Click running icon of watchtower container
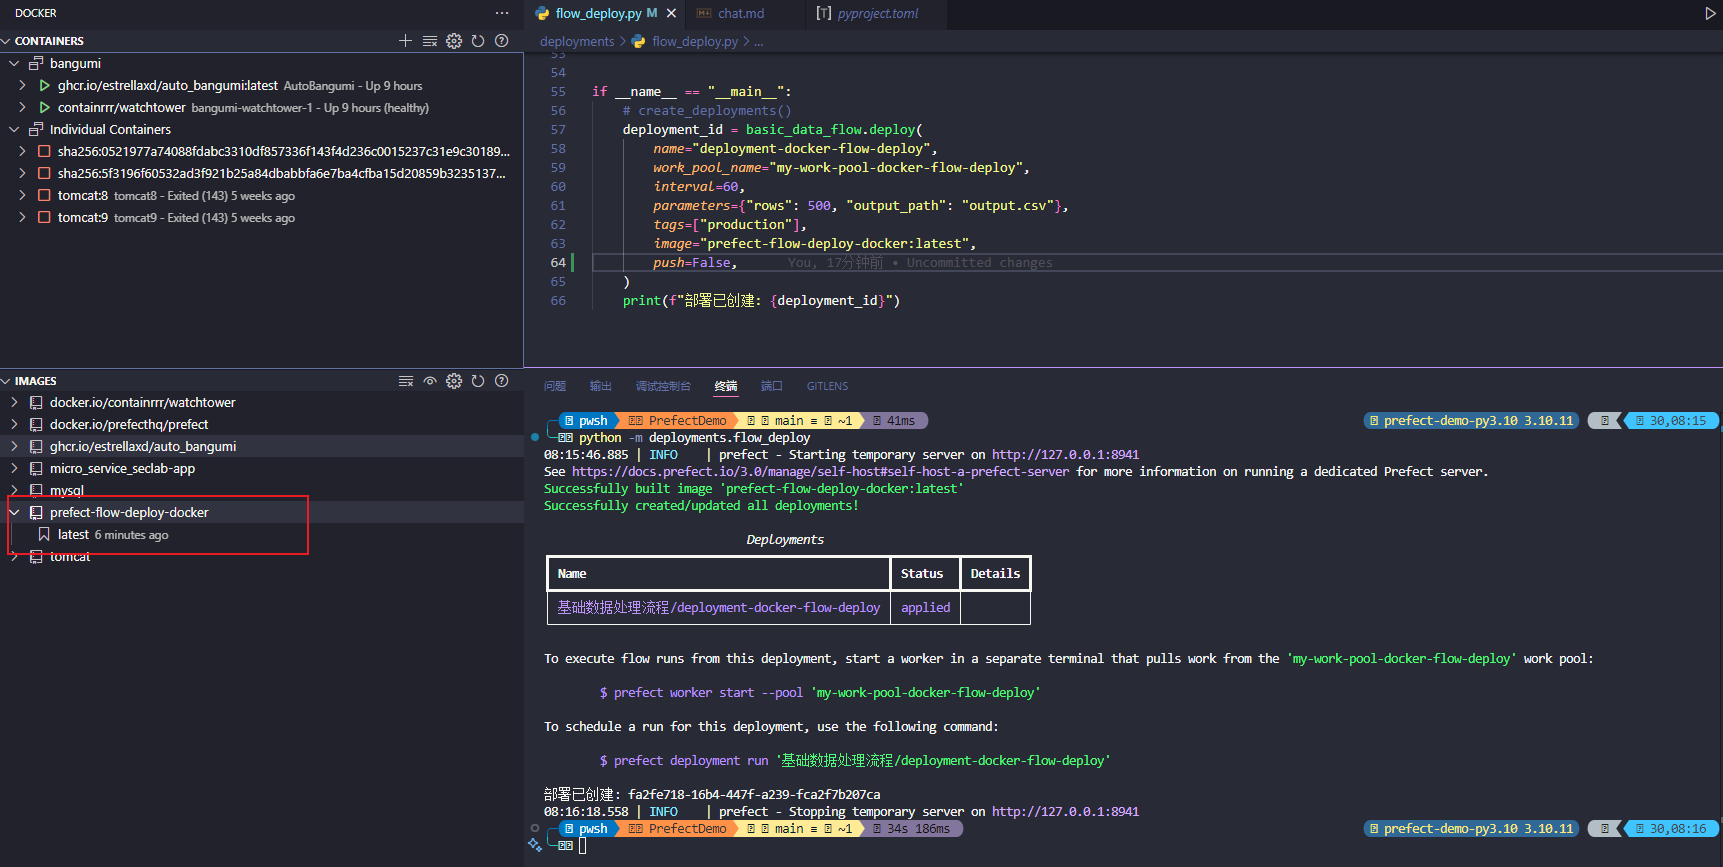Viewport: 1723px width, 867px height. 44,108
